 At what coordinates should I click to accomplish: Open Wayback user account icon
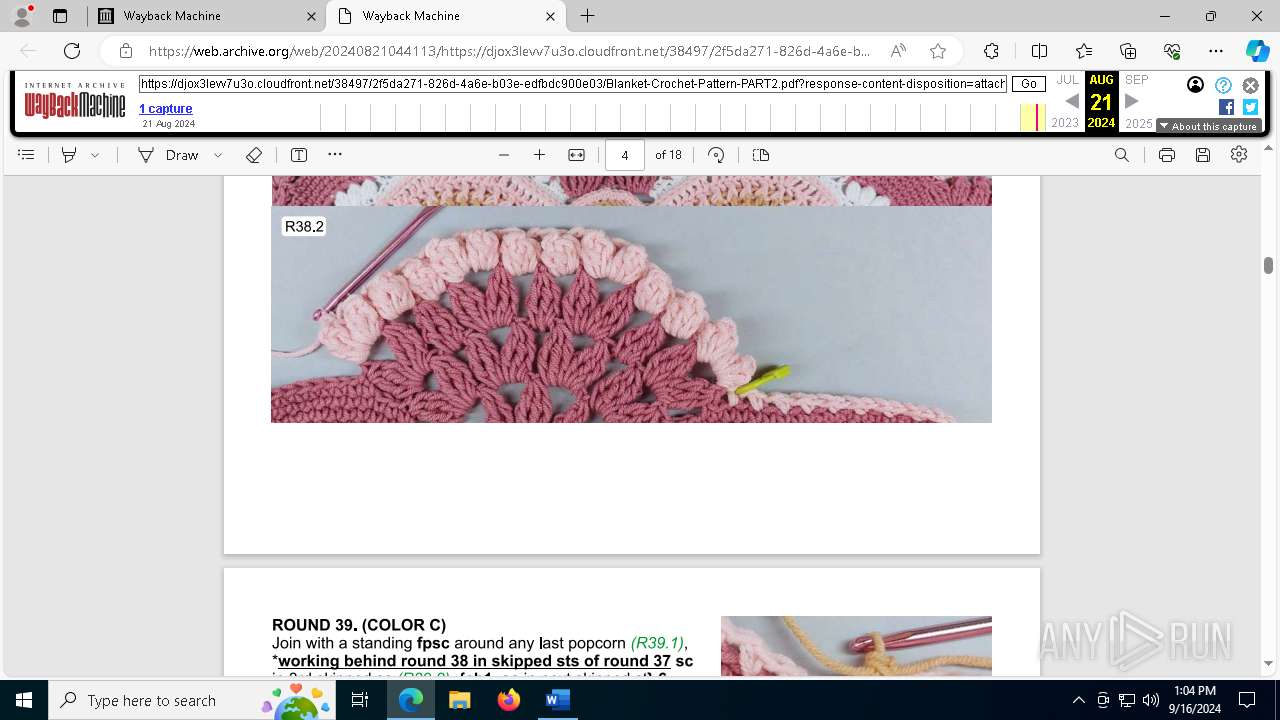click(1195, 85)
